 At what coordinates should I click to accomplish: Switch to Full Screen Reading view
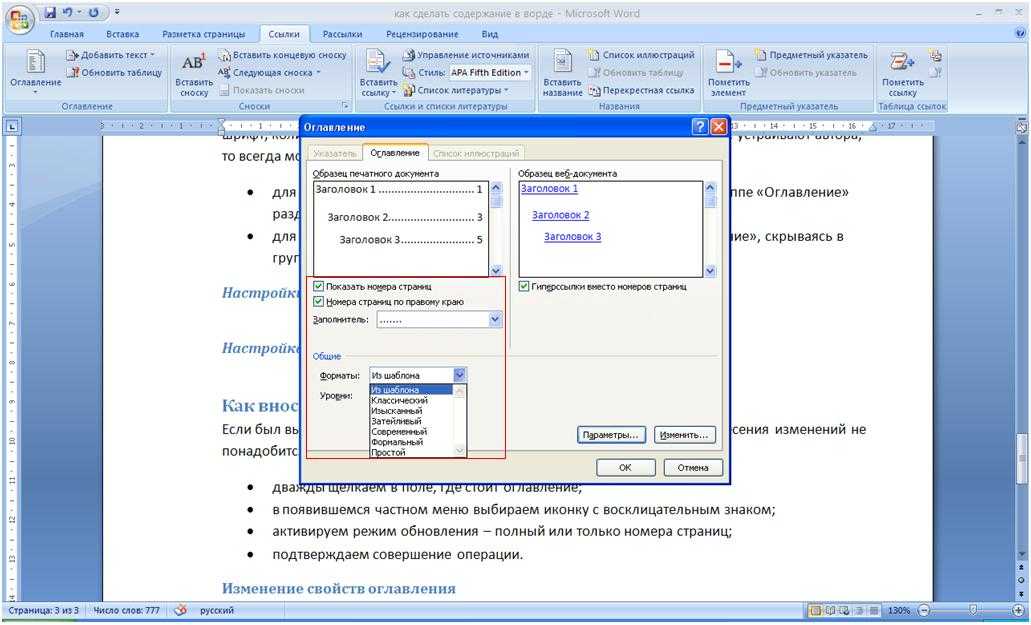point(829,611)
